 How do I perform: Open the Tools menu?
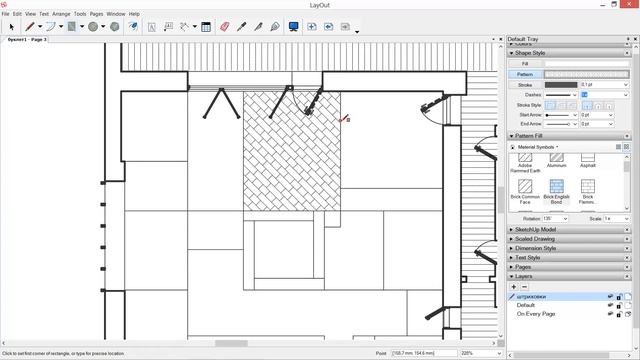click(80, 14)
